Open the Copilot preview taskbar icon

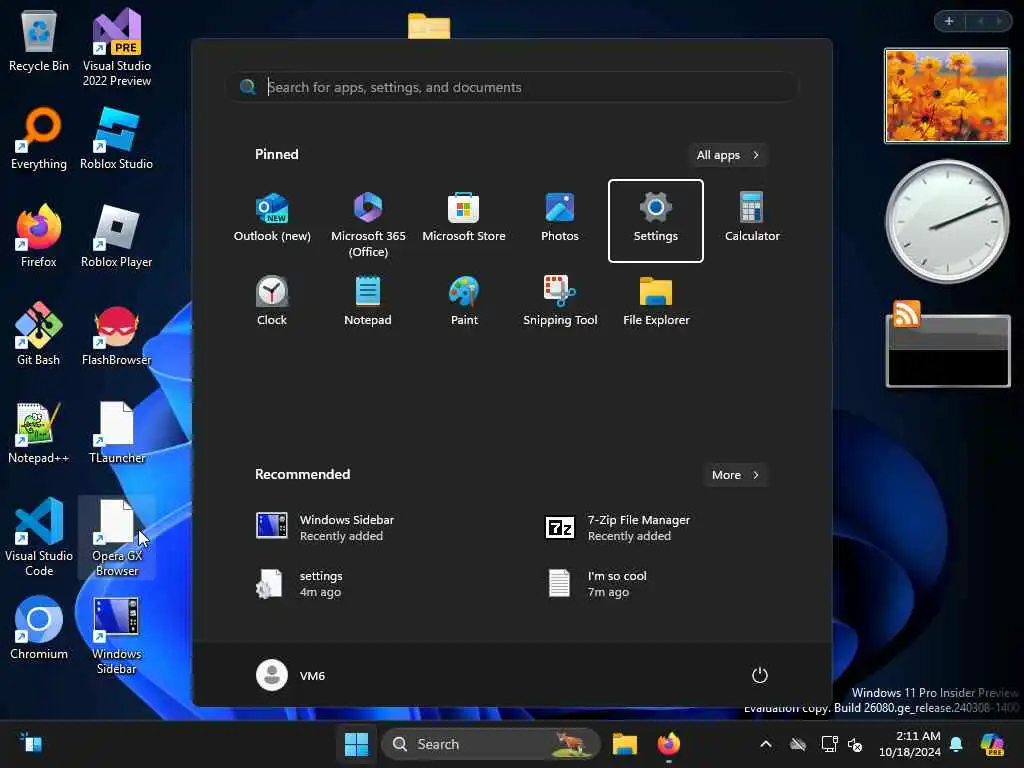[x=992, y=744]
